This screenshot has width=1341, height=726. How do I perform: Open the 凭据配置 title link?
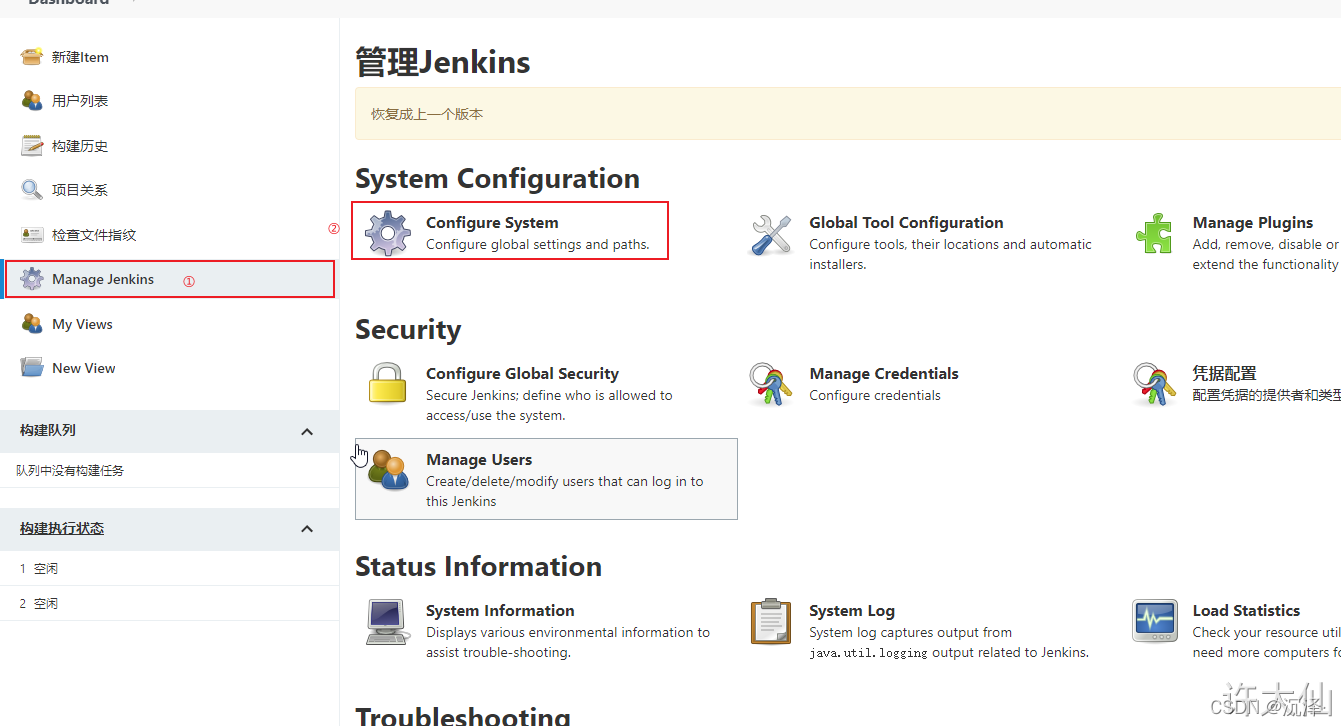point(1225,374)
